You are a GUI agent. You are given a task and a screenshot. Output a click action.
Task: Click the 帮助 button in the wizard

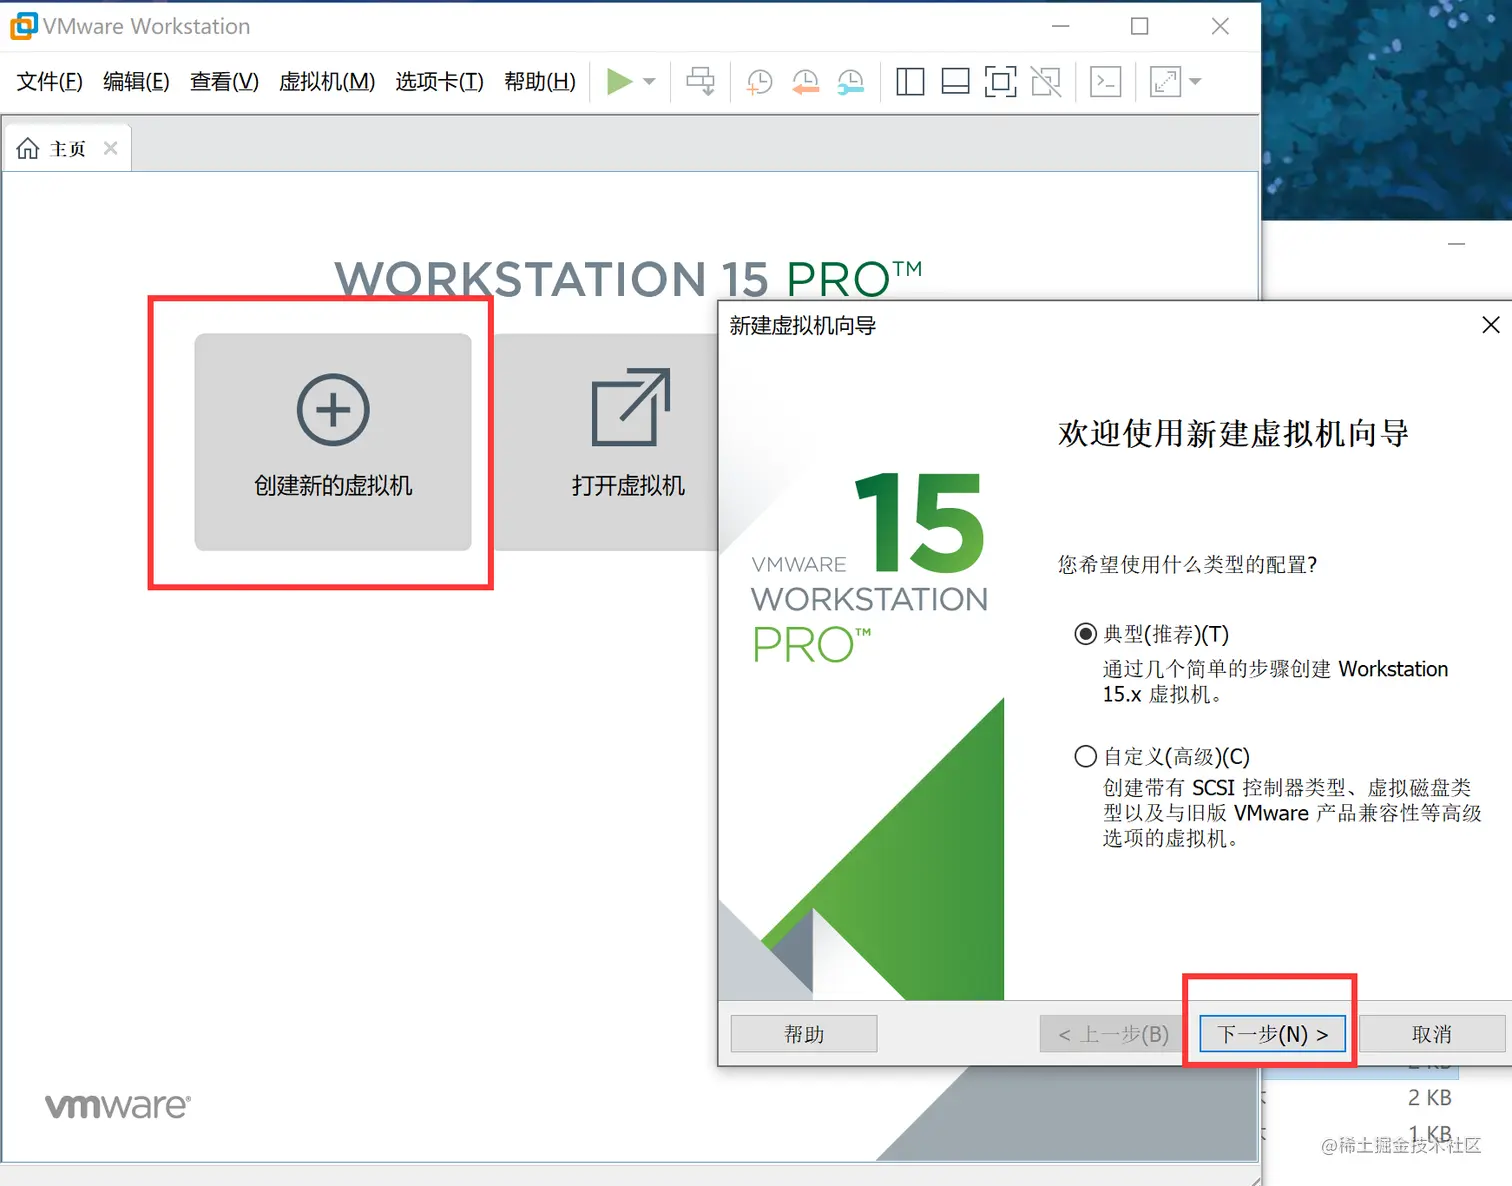(804, 1034)
